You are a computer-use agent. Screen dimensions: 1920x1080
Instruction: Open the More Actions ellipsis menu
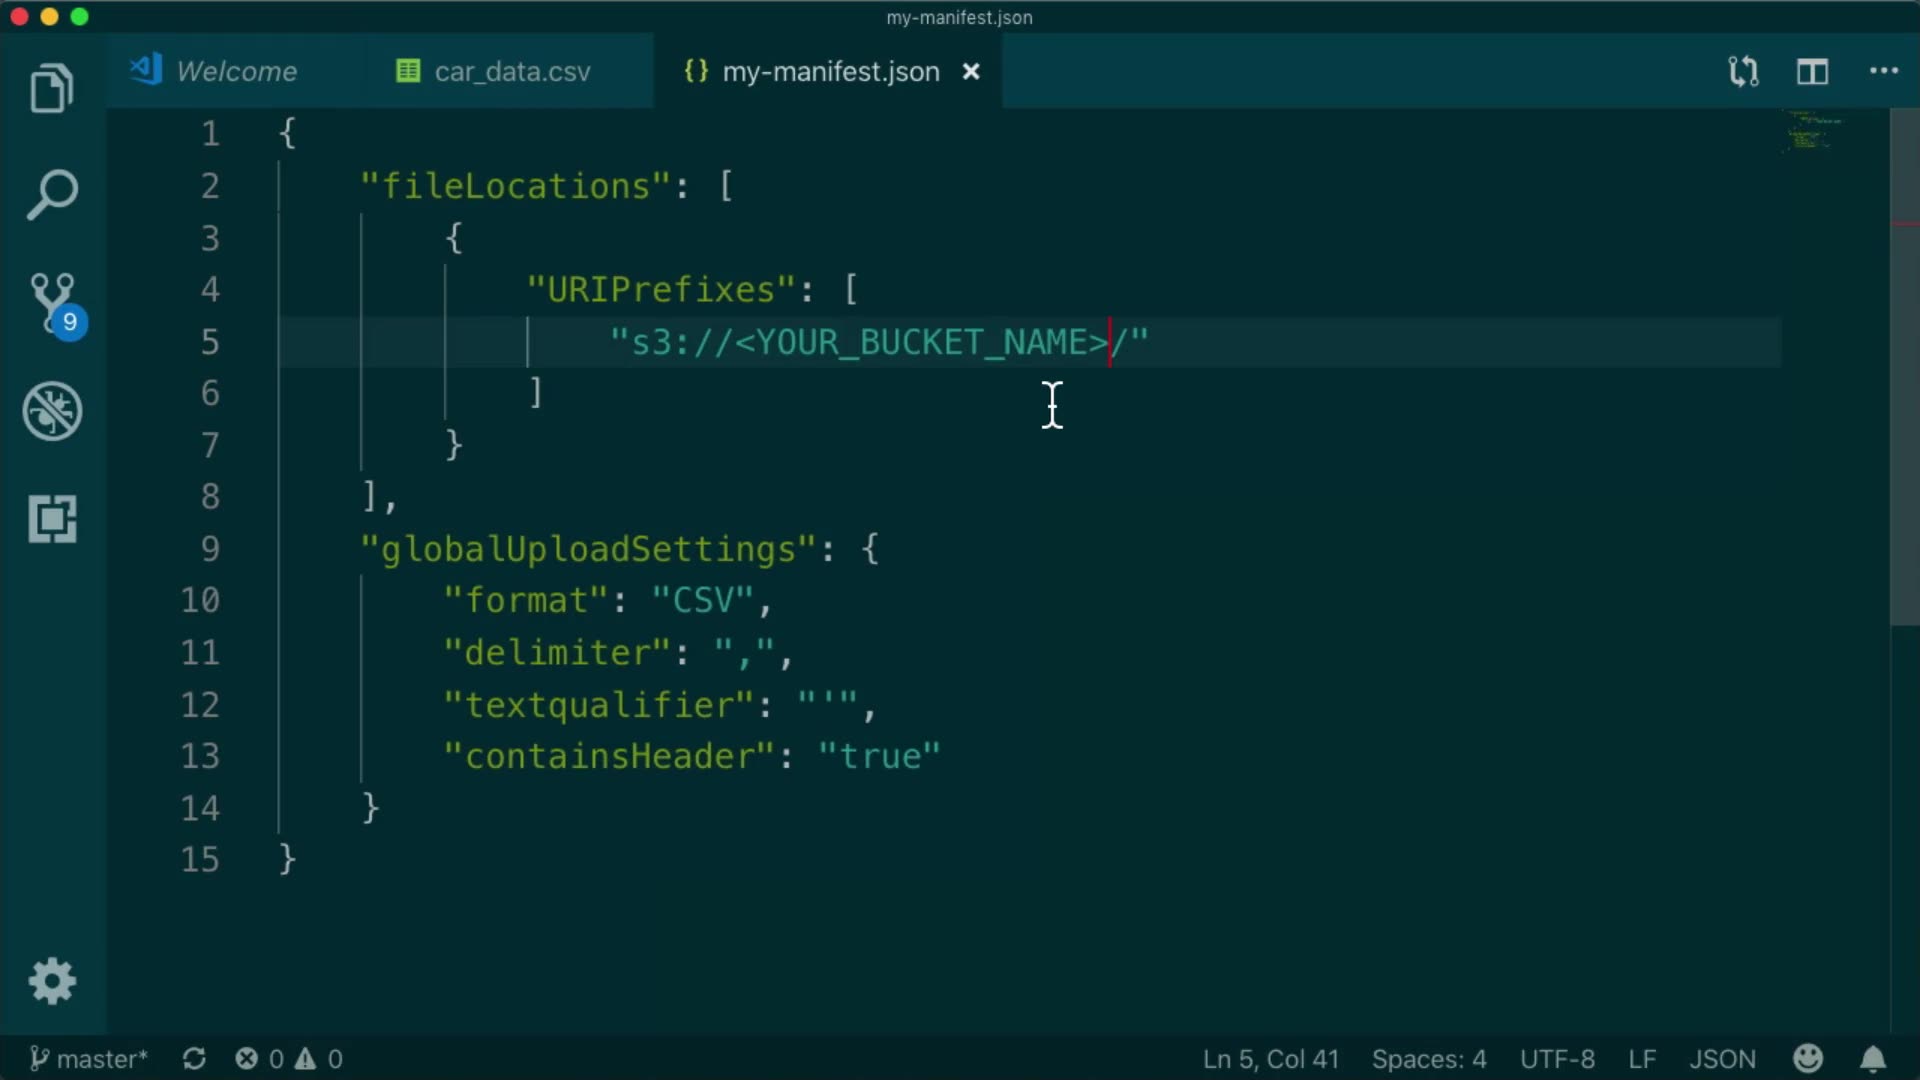pos(1883,71)
